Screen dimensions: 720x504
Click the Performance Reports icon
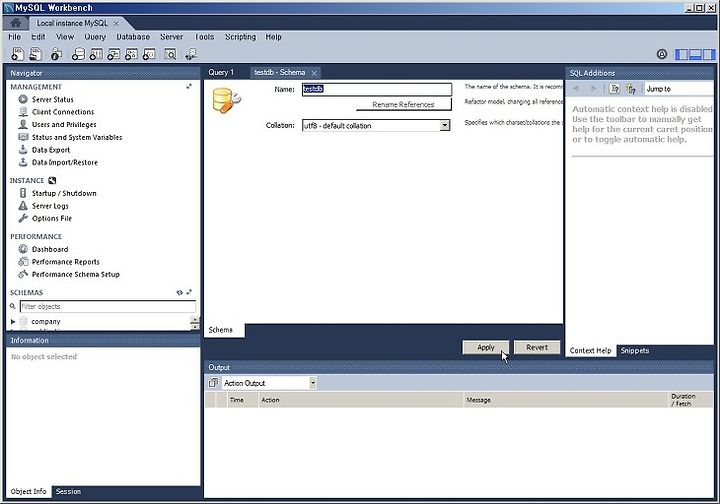click(x=23, y=261)
